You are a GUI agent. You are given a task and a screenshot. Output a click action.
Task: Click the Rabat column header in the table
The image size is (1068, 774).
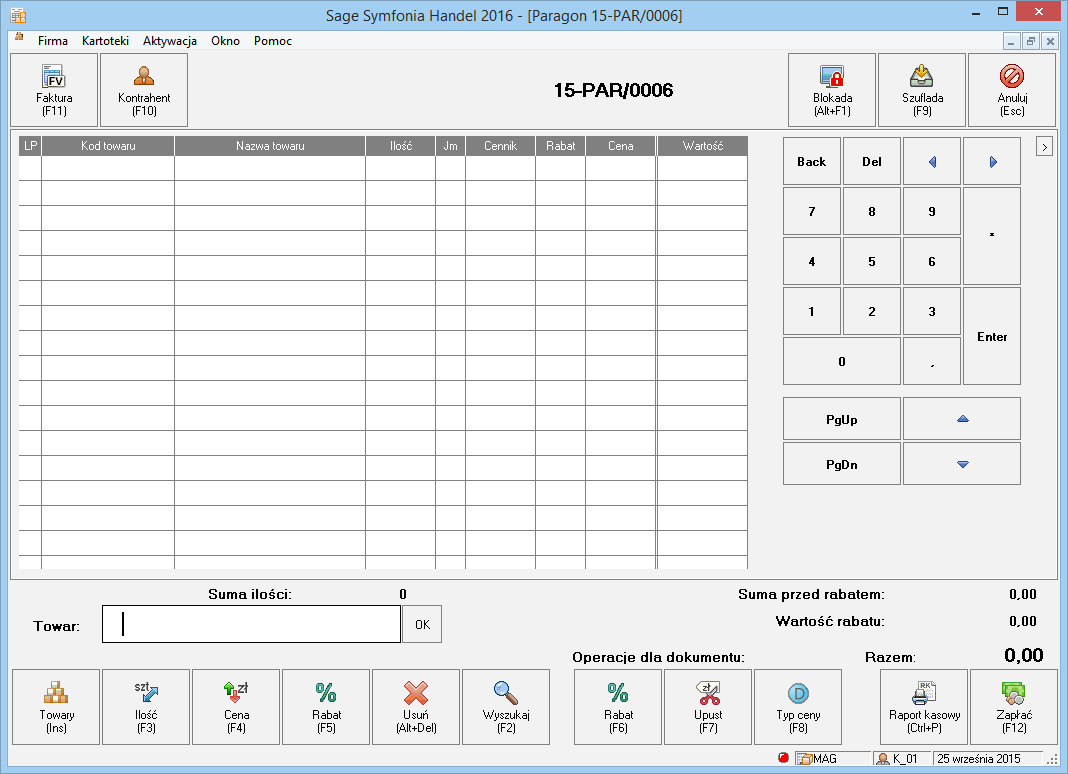click(561, 146)
